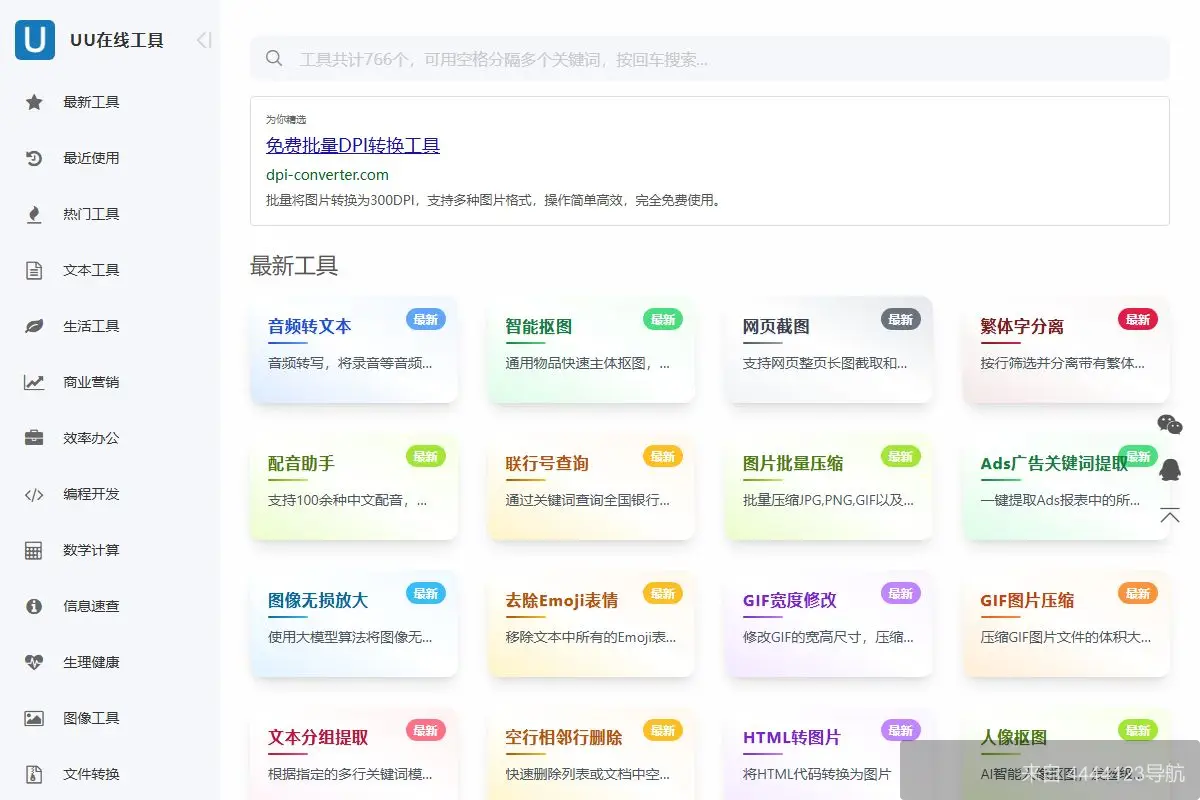This screenshot has width=1200, height=800.
Task: Click the 数学计算 calculator icon
Action: (x=34, y=549)
